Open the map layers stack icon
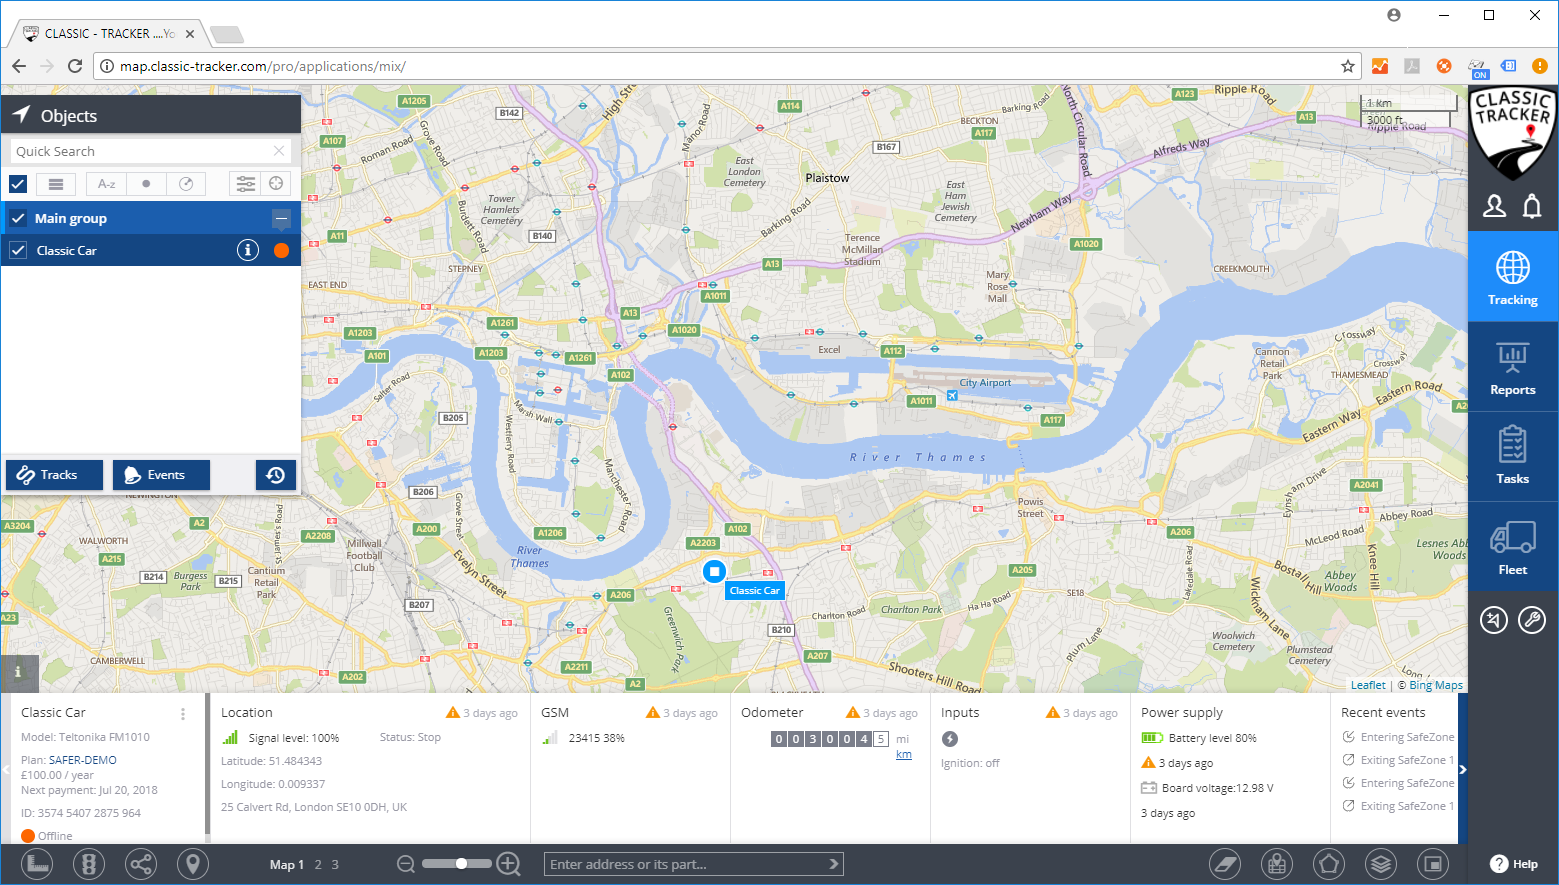1559x885 pixels. (1380, 864)
